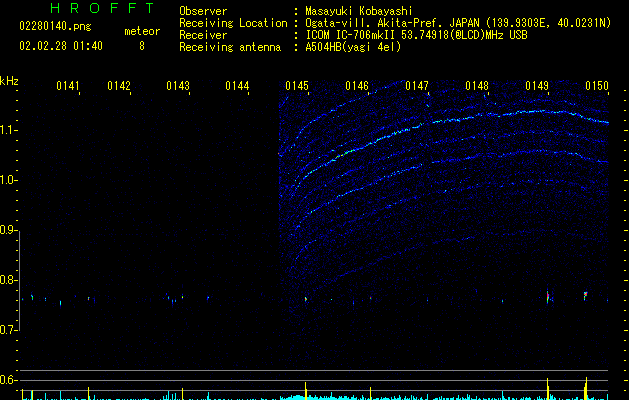Click the 0143 time marker
Screen dimensions: 629x400
pyautogui.click(x=178, y=86)
